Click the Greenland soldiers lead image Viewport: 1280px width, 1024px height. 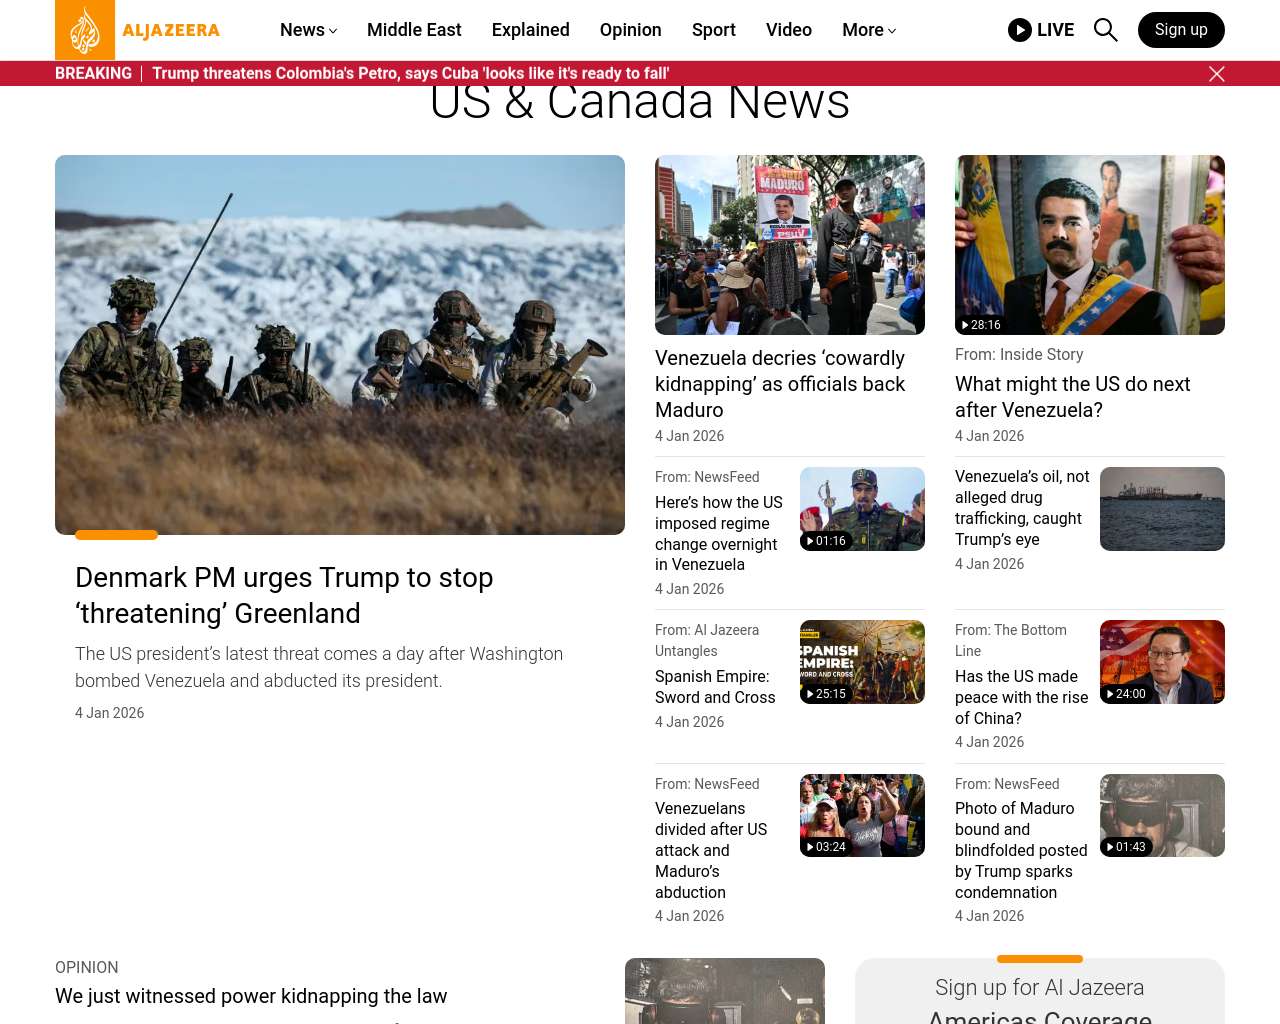[340, 345]
